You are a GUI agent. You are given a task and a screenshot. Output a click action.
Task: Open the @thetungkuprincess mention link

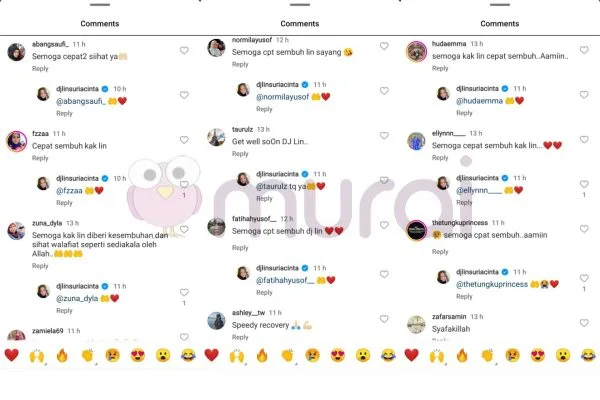point(492,284)
